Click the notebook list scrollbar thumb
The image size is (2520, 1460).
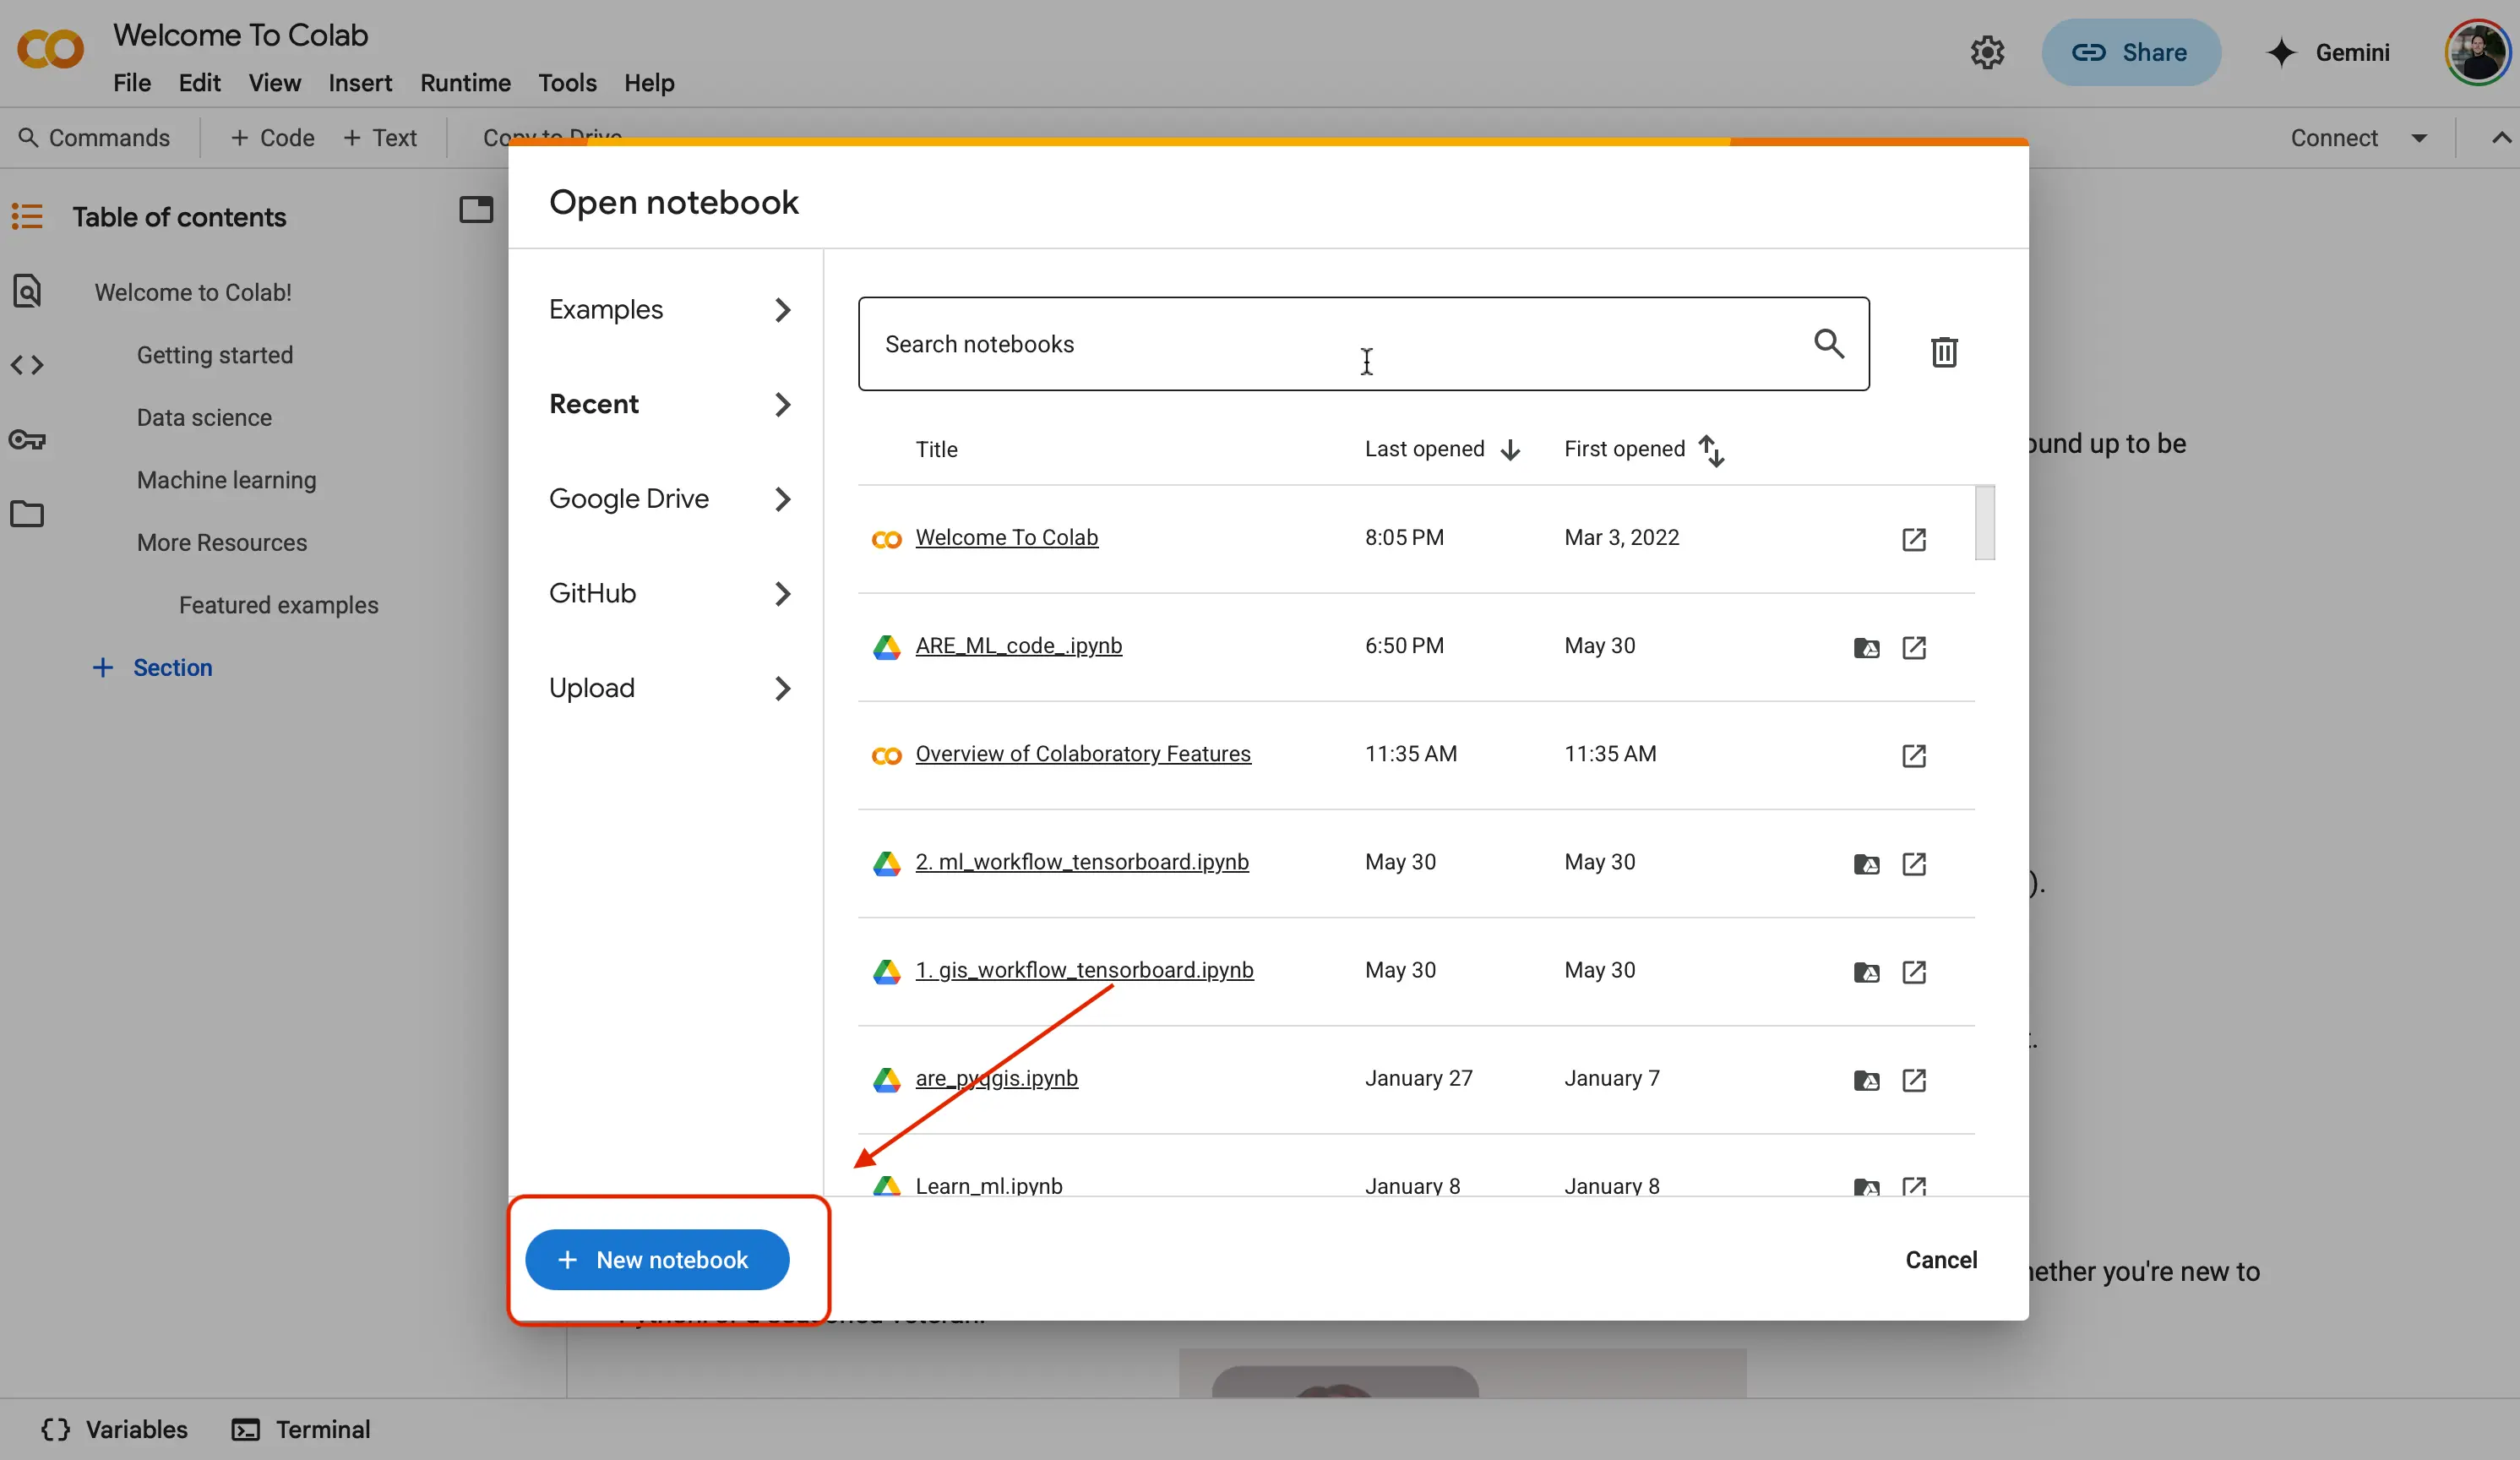[x=1985, y=523]
